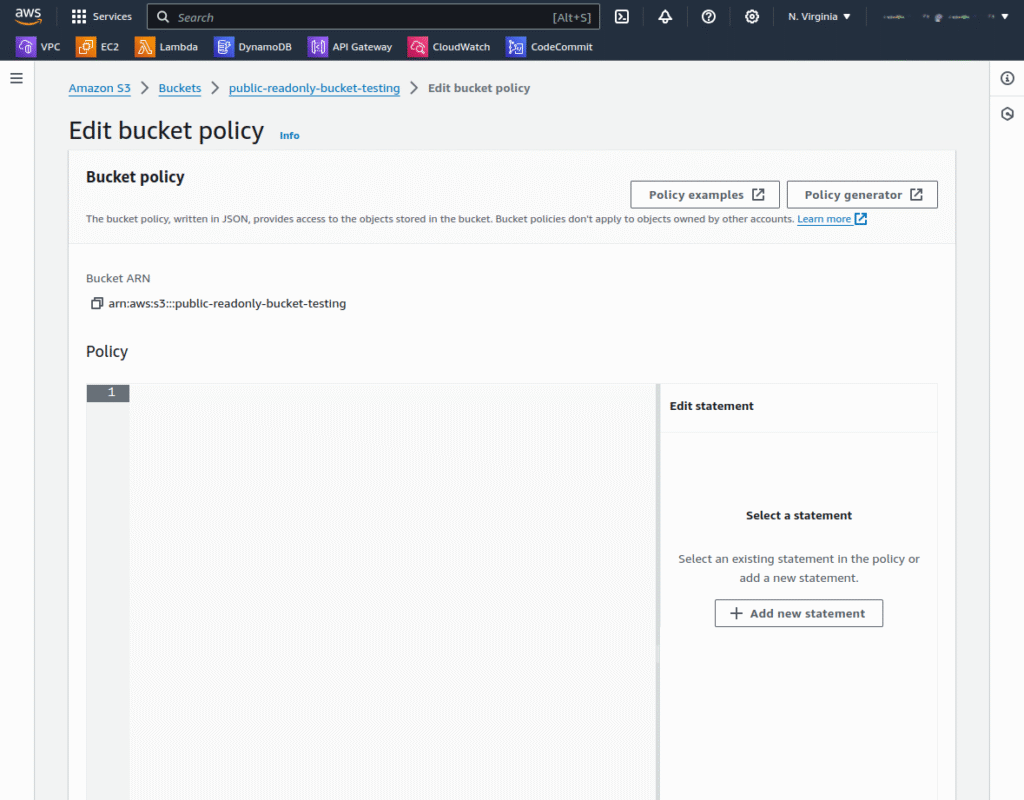Screen dimensions: 1024x800
Task: Click the Info link beside the page title
Action: click(x=289, y=136)
